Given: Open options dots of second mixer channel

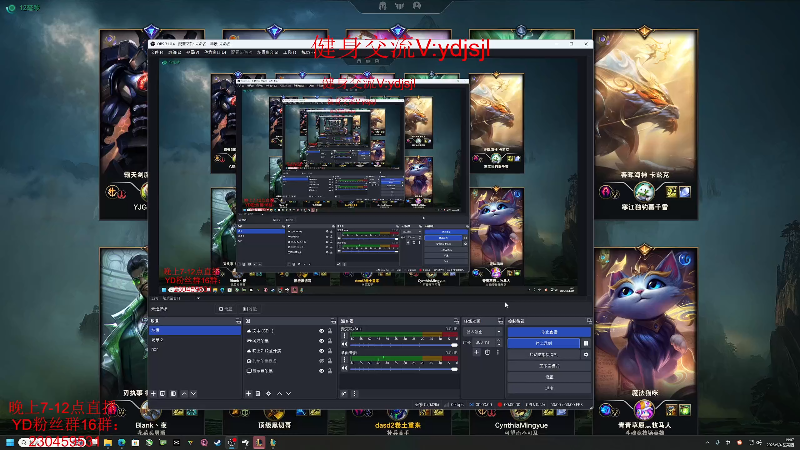Looking at the screenshot, I should tap(344, 360).
